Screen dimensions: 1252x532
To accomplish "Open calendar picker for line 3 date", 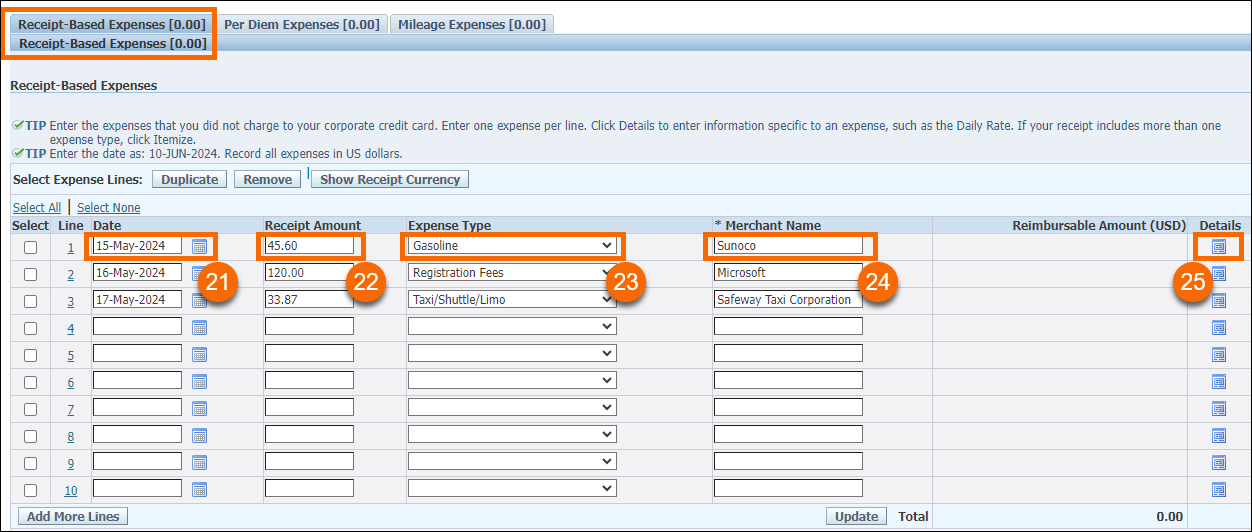I will click(199, 301).
